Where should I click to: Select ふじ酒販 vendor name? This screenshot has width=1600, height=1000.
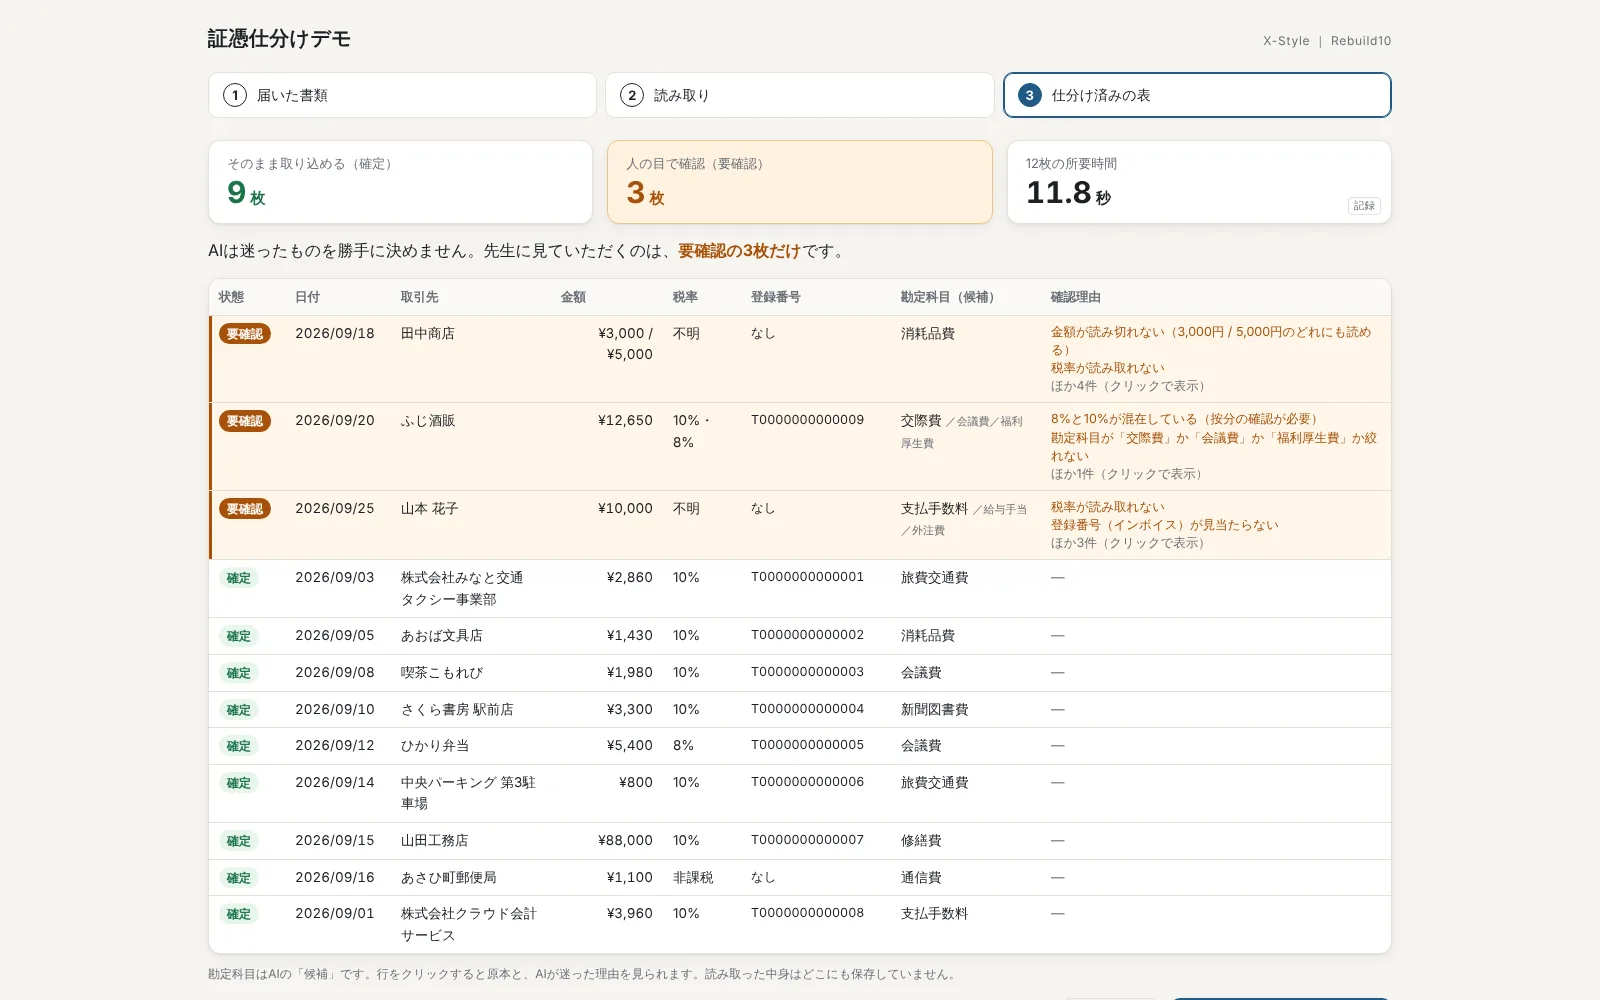(428, 421)
